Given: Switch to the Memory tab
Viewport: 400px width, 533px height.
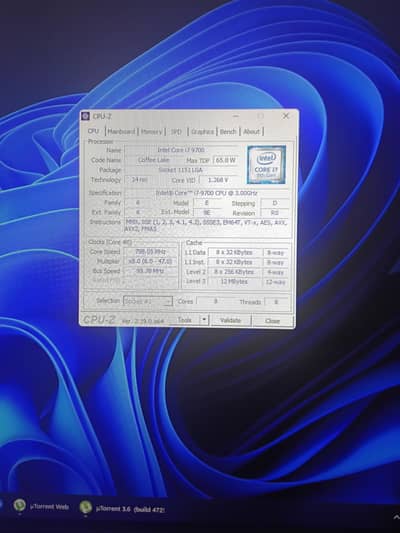Looking at the screenshot, I should click(x=151, y=132).
